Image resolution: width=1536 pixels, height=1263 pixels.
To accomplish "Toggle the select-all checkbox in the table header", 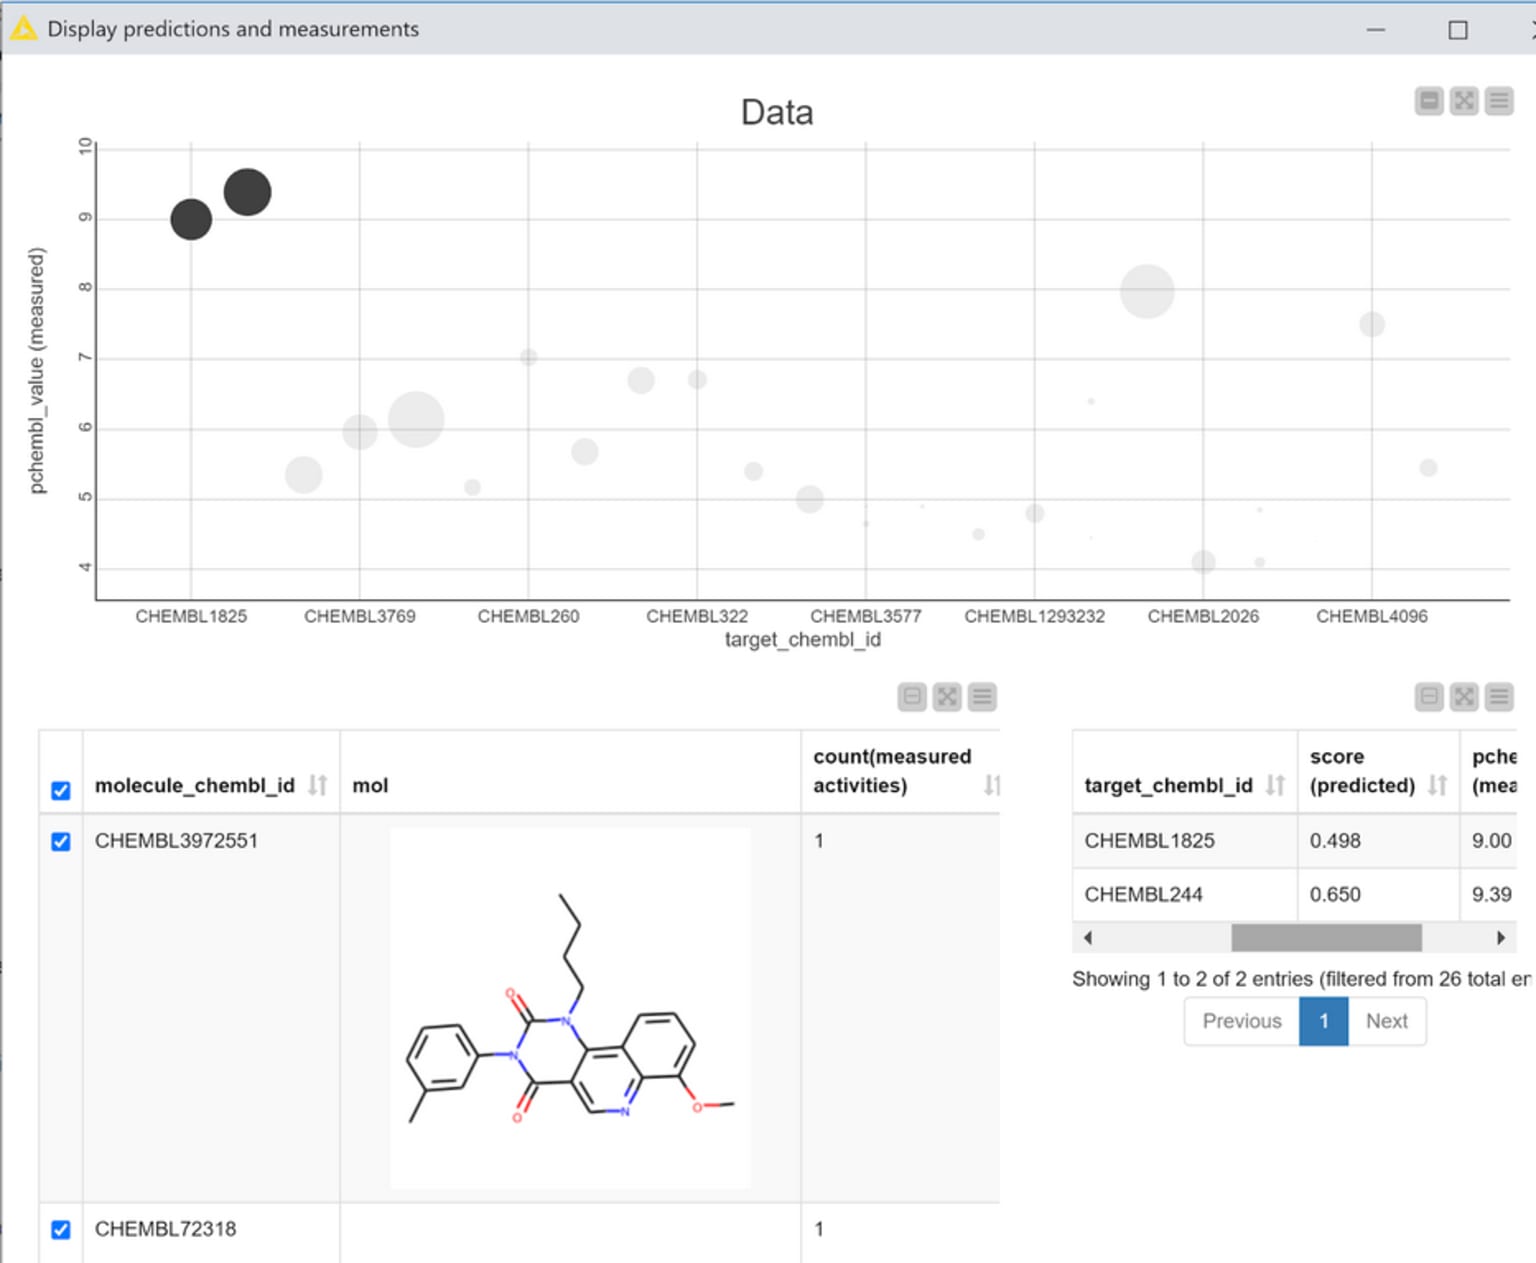I will pyautogui.click(x=61, y=790).
